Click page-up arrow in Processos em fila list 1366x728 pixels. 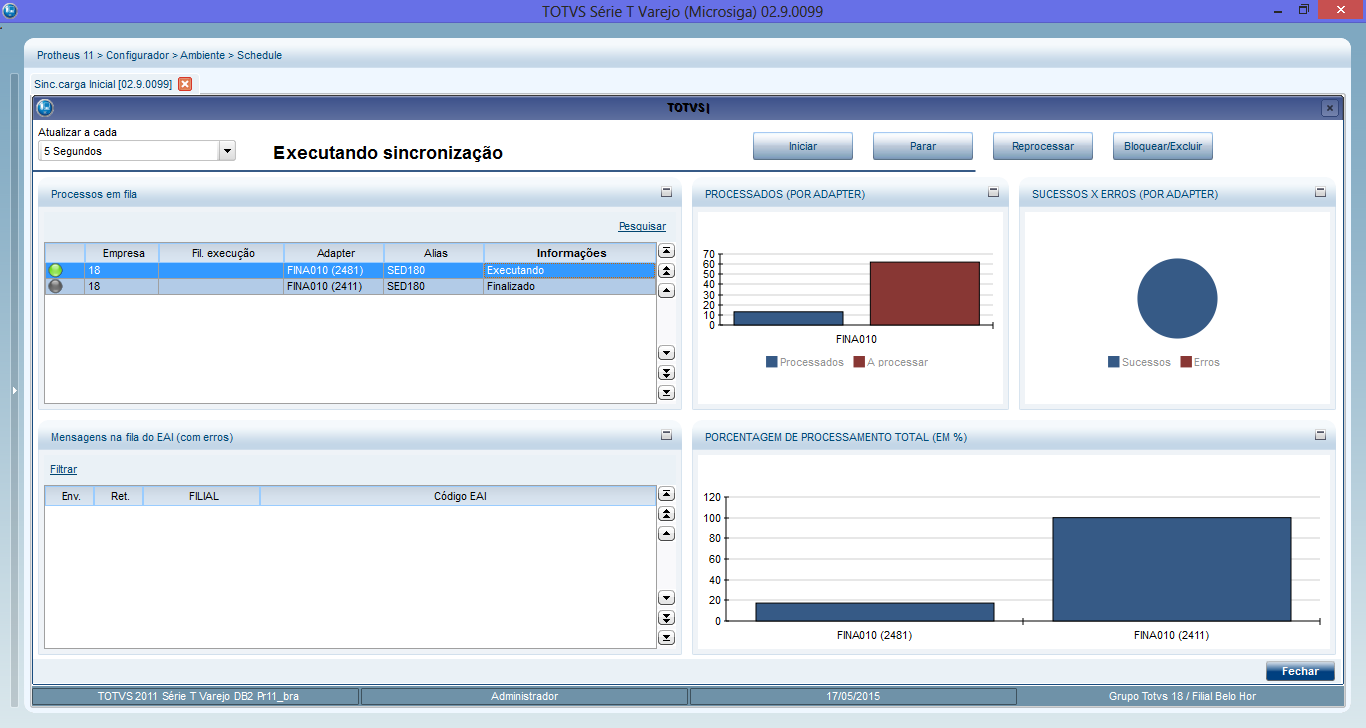pyautogui.click(x=666, y=271)
